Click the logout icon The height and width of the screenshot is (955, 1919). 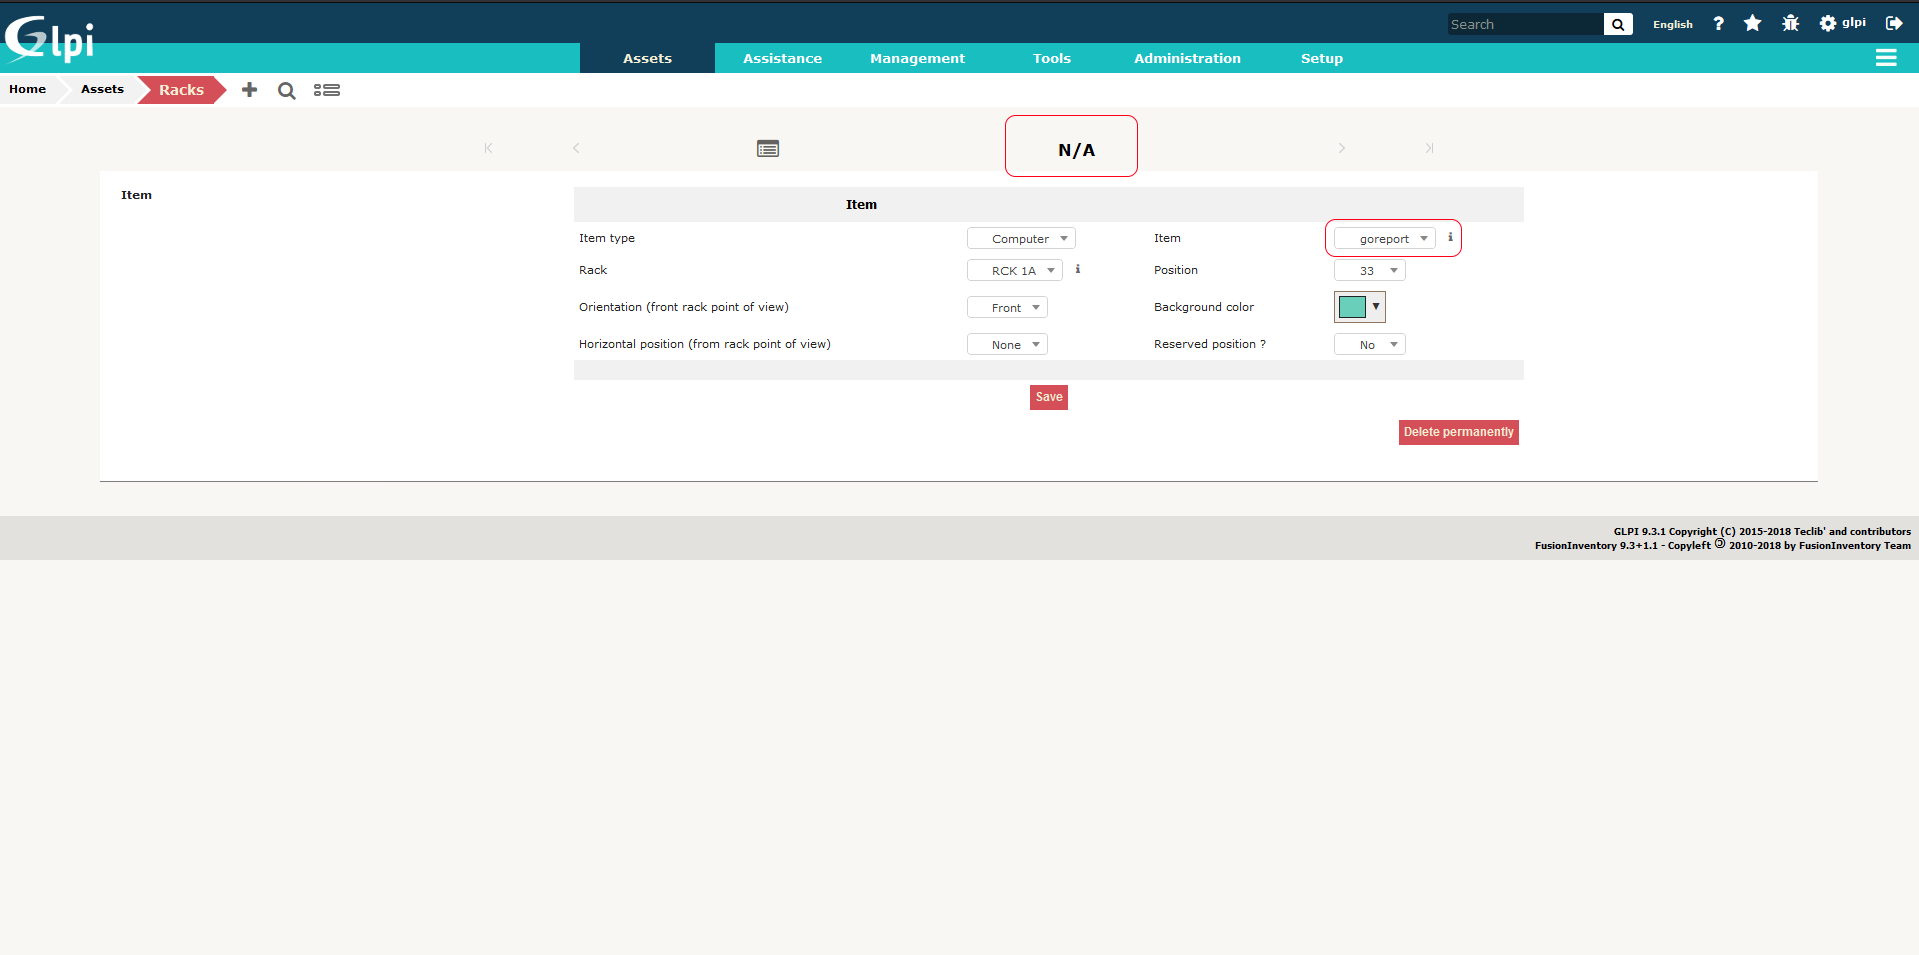pos(1894,23)
